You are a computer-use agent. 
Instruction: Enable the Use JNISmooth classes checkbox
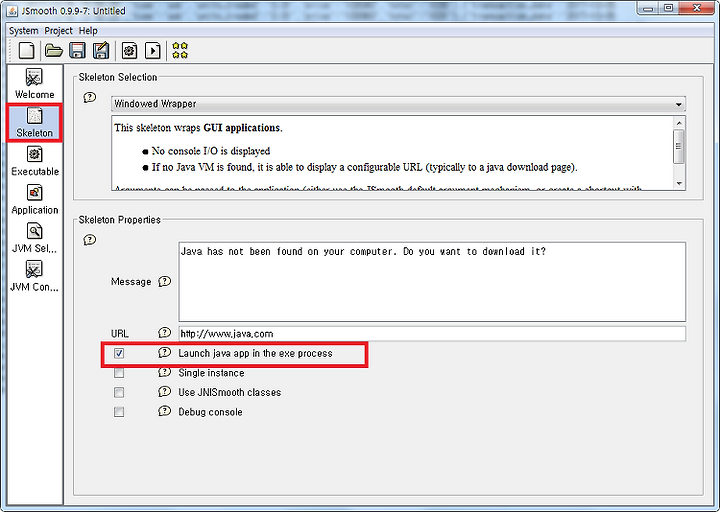point(119,392)
